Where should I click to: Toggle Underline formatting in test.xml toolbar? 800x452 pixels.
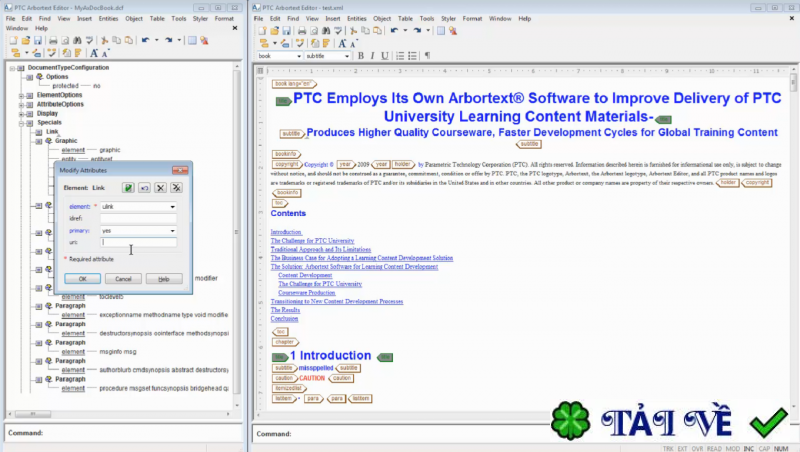pyautogui.click(x=385, y=56)
